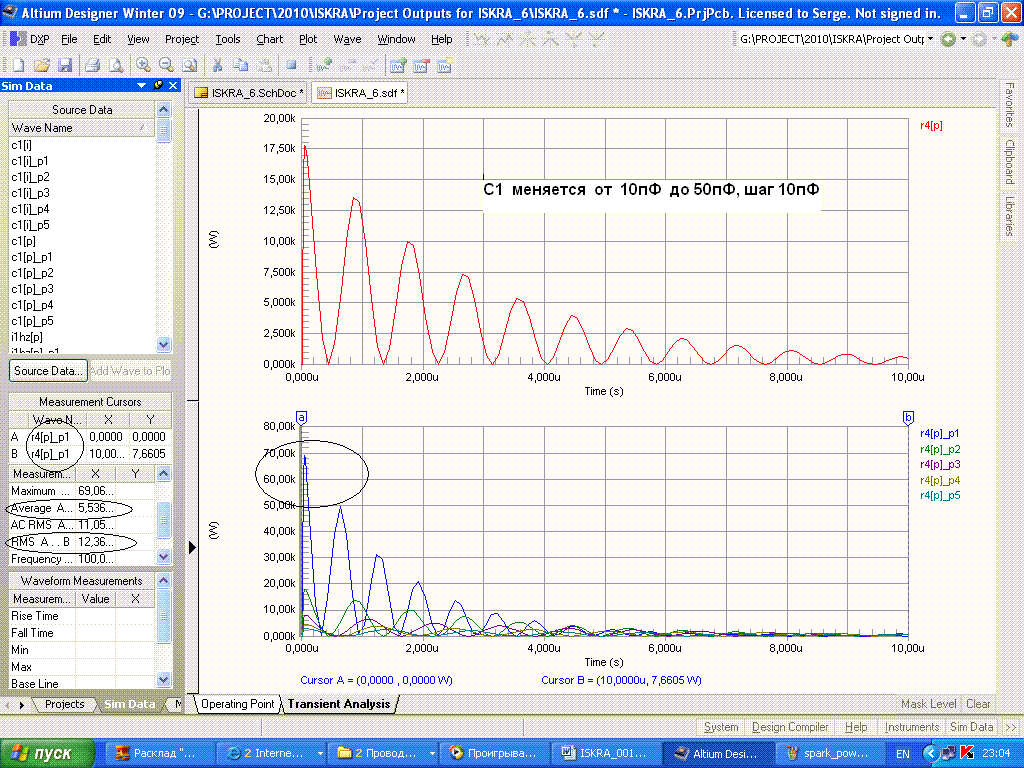Cut selection using scissors icon
This screenshot has width=1024, height=768.
point(217,65)
